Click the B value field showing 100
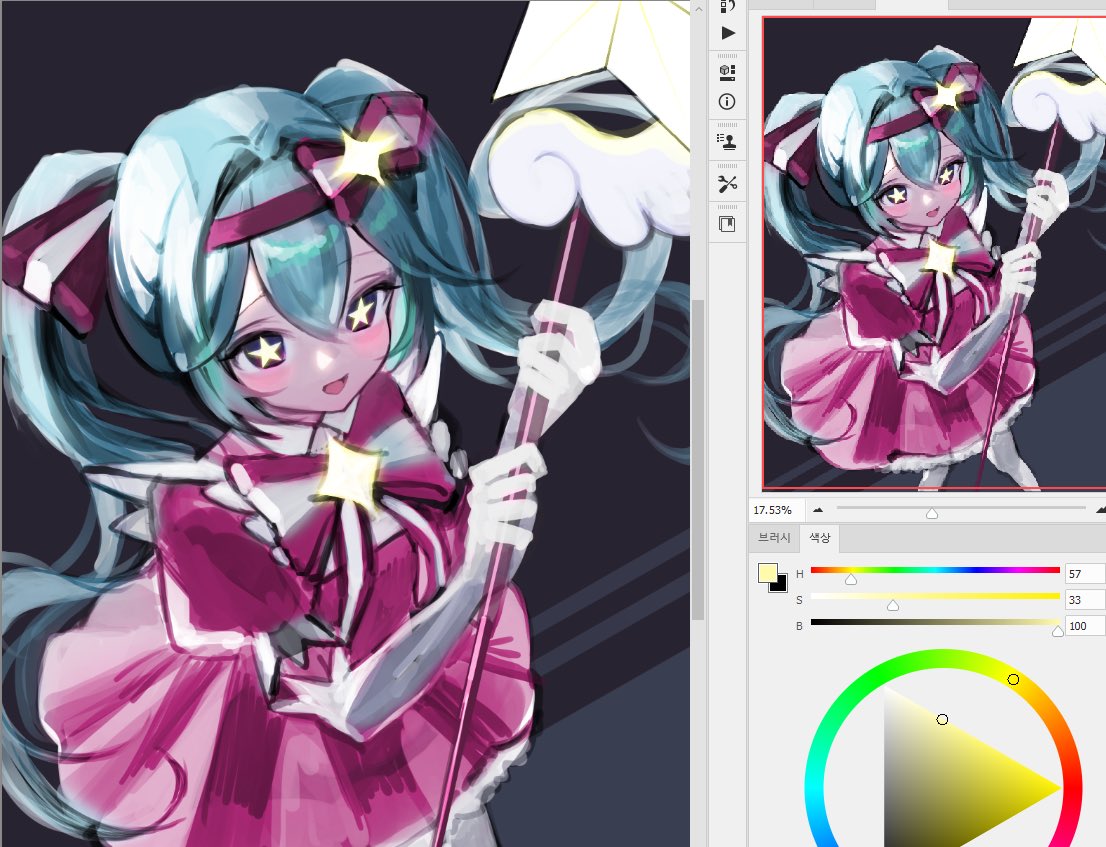This screenshot has height=847, width=1106. 1085,626
